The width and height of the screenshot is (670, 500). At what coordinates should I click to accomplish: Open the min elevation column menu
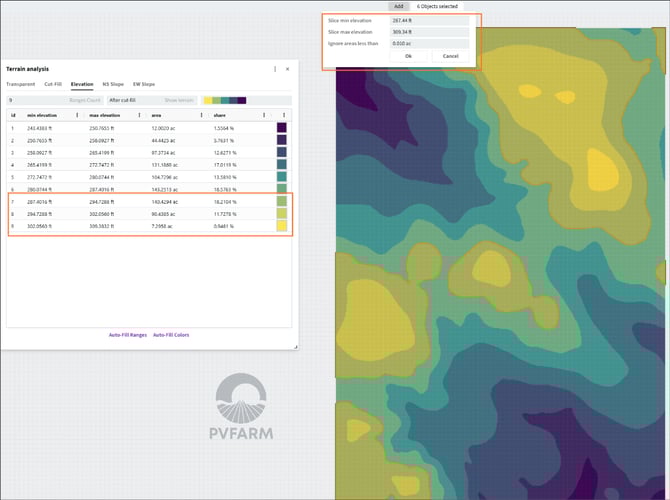tap(77, 115)
